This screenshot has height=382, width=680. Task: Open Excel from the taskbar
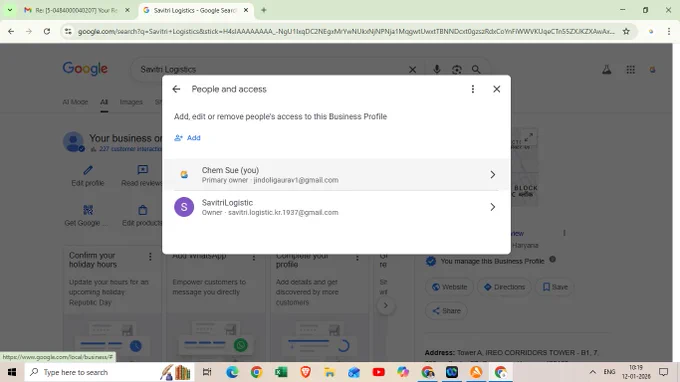pos(281,372)
